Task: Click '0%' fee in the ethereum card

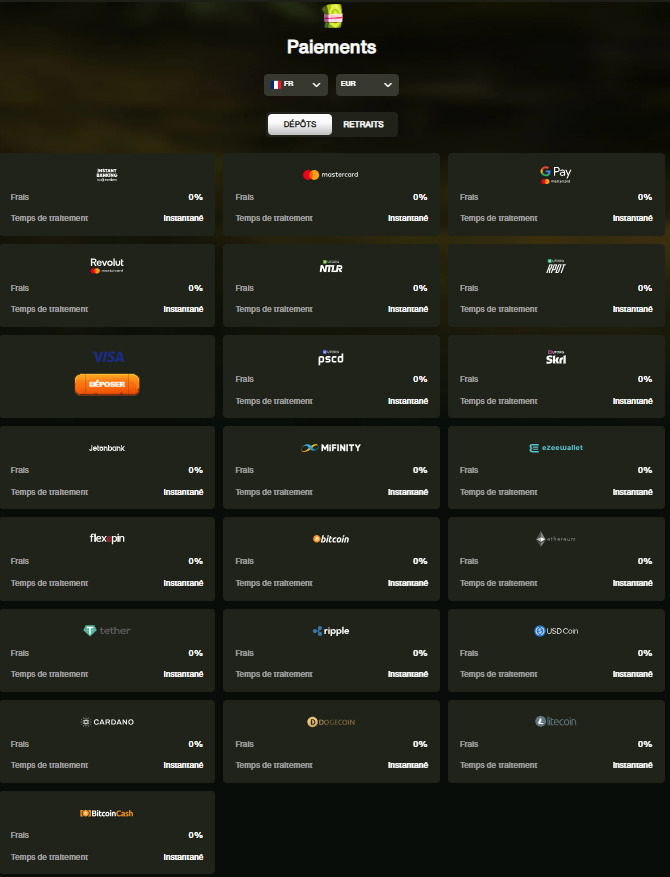Action: (645, 561)
